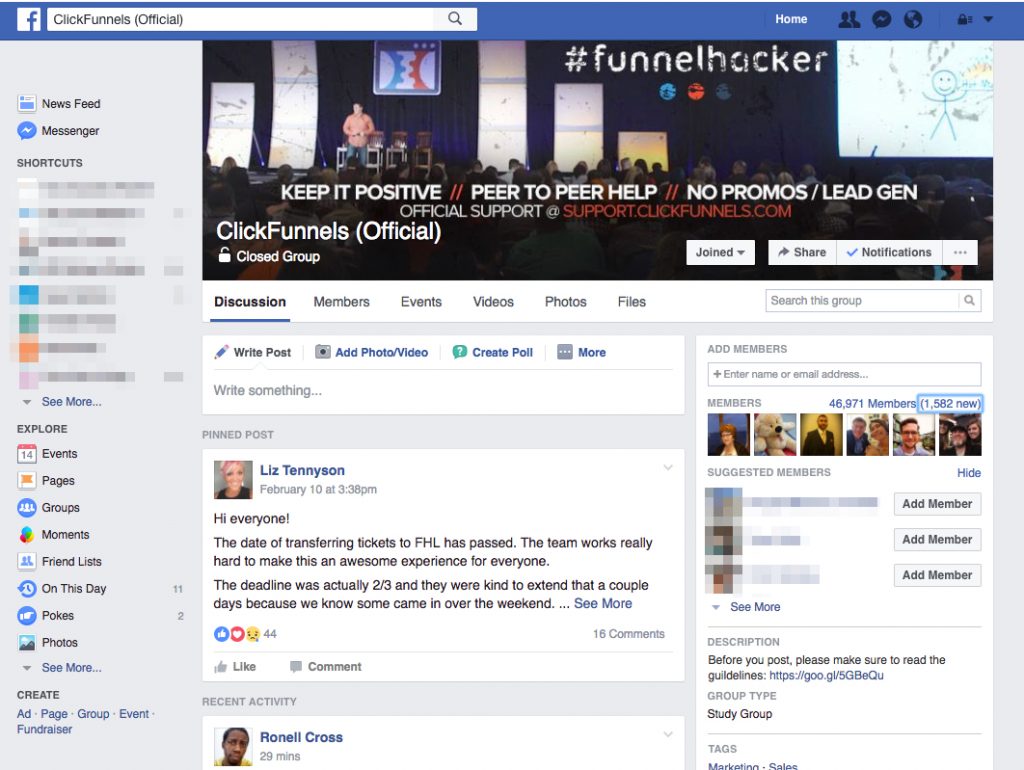Open Events in Explore sidebar
The height and width of the screenshot is (770, 1024).
[59, 454]
